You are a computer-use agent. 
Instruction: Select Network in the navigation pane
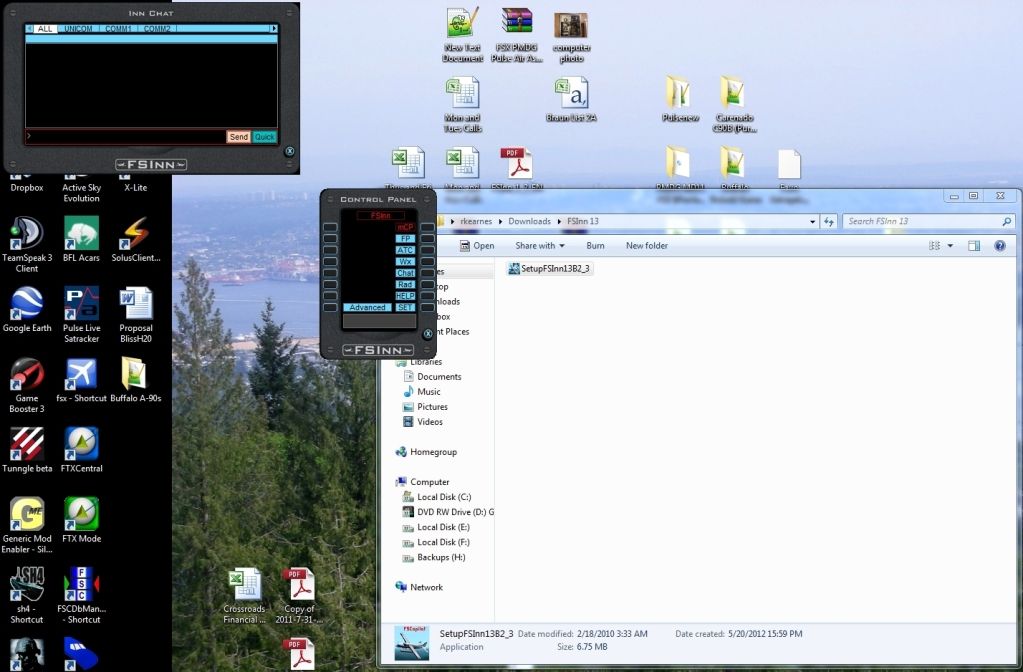[419, 587]
